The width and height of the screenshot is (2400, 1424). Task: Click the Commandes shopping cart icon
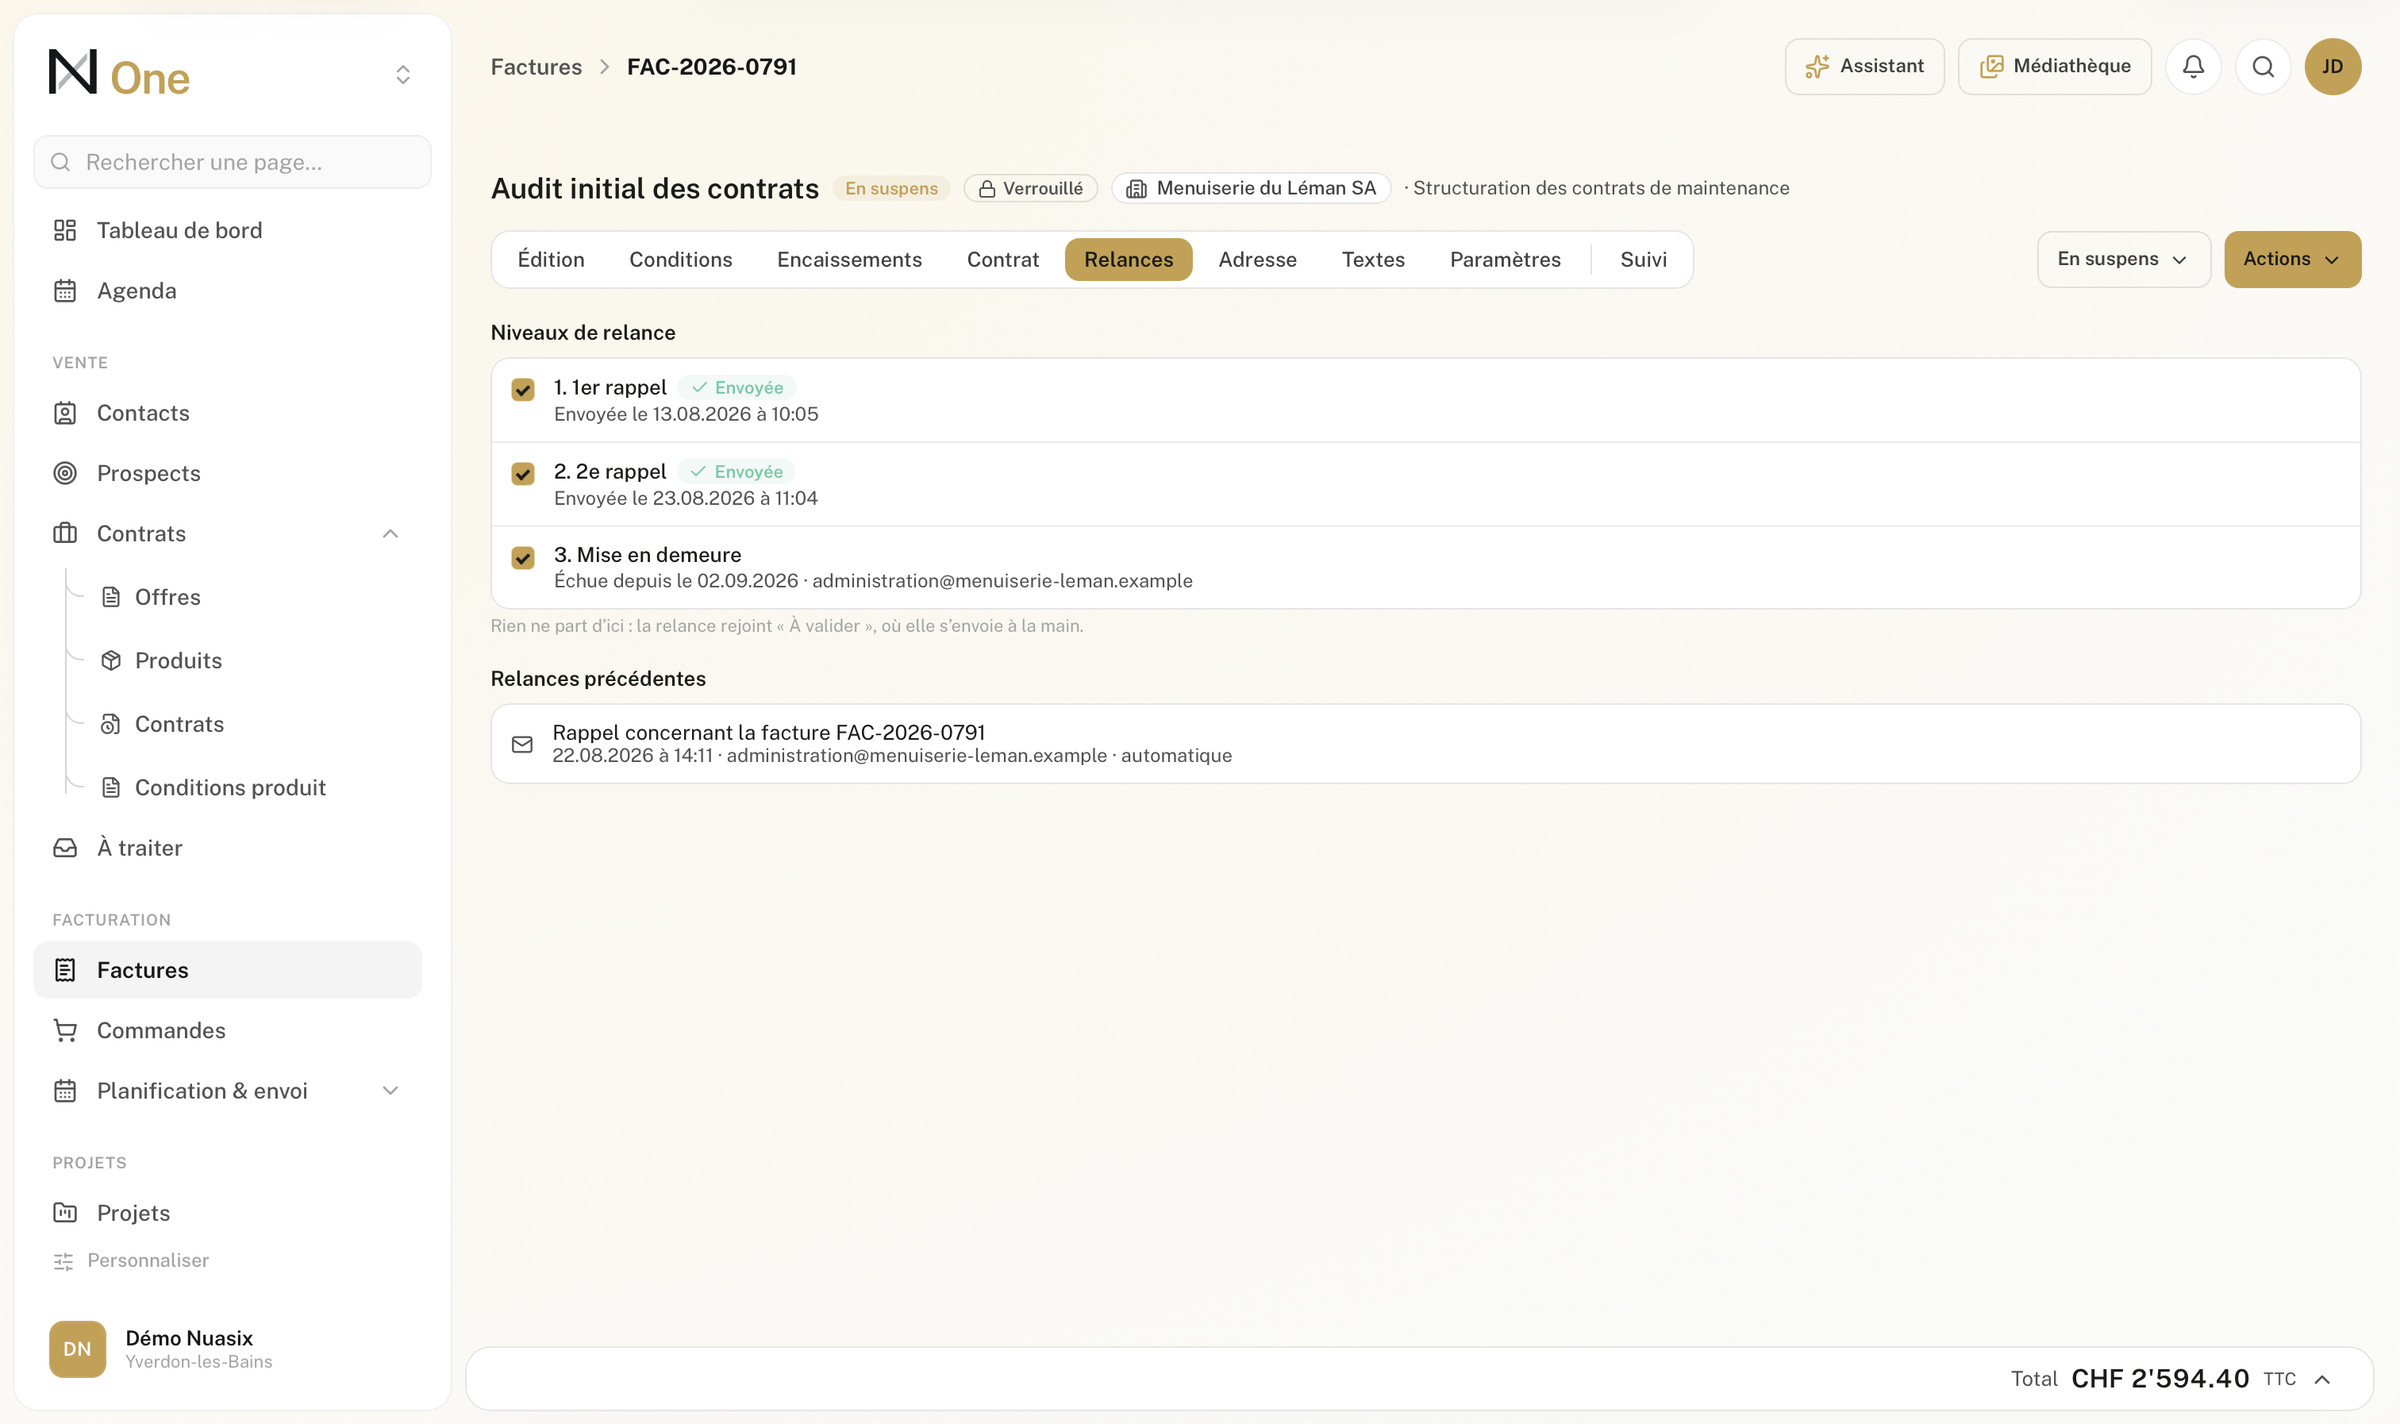coord(65,1030)
